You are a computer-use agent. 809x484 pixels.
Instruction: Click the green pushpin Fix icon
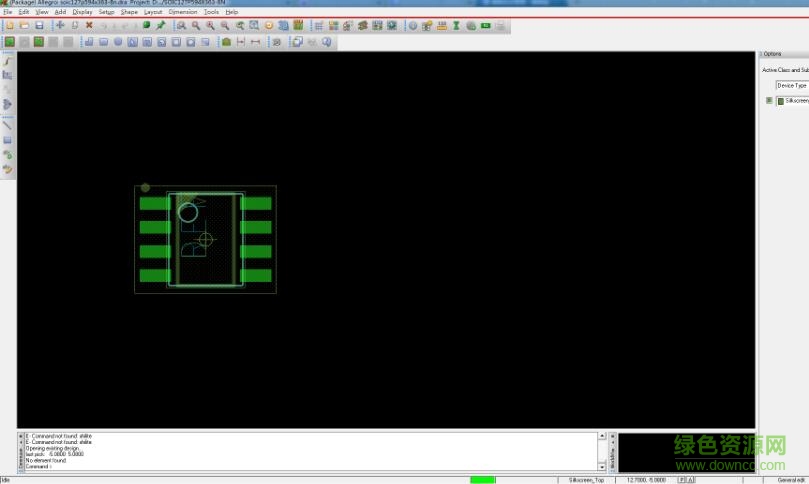pos(161,25)
